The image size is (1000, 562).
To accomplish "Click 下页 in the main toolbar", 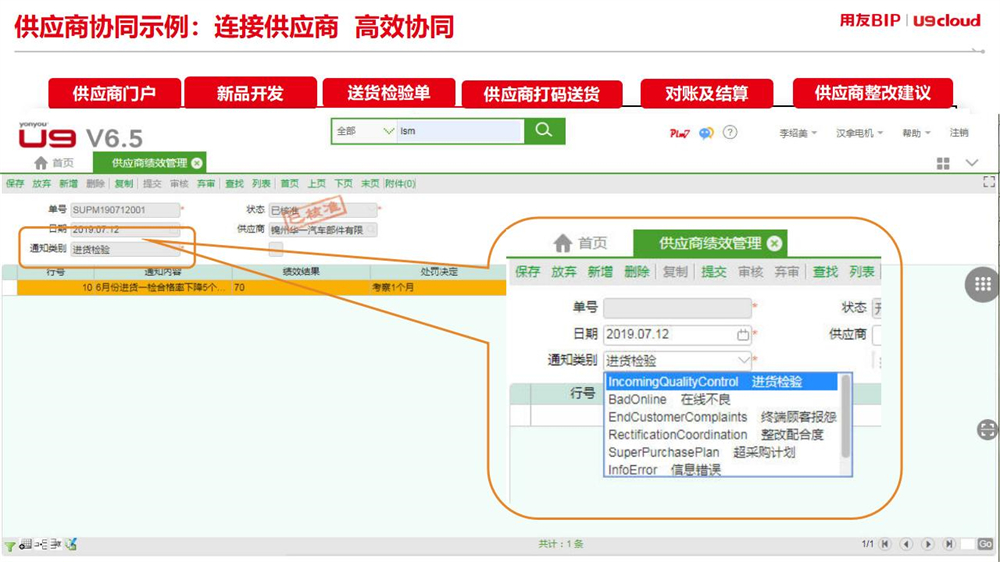I will coord(343,184).
